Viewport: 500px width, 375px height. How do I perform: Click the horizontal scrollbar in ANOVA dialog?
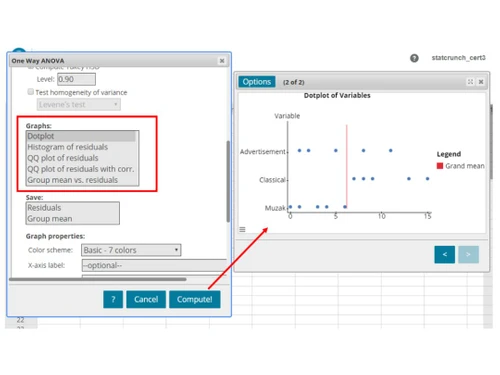pos(98,279)
